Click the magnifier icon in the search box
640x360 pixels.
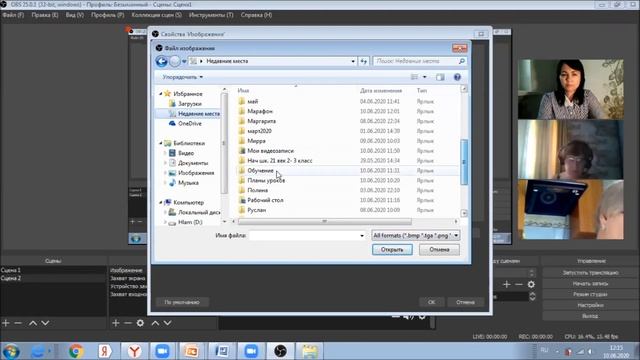[462, 61]
